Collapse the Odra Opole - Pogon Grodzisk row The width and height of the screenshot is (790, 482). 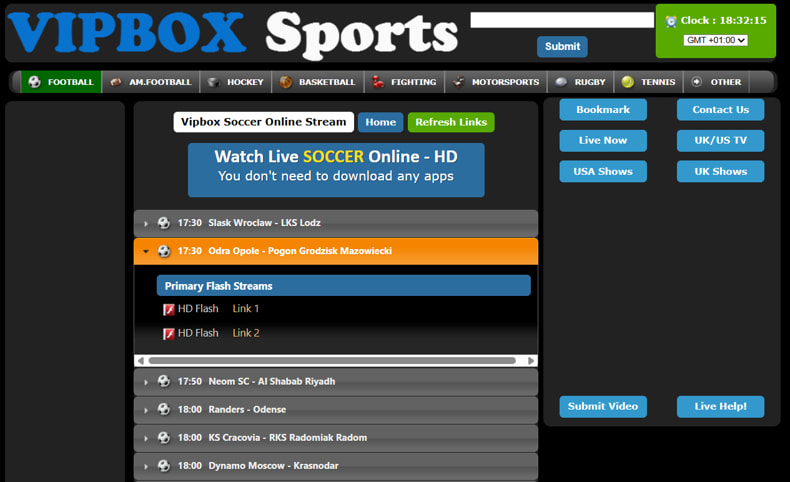tap(336, 251)
